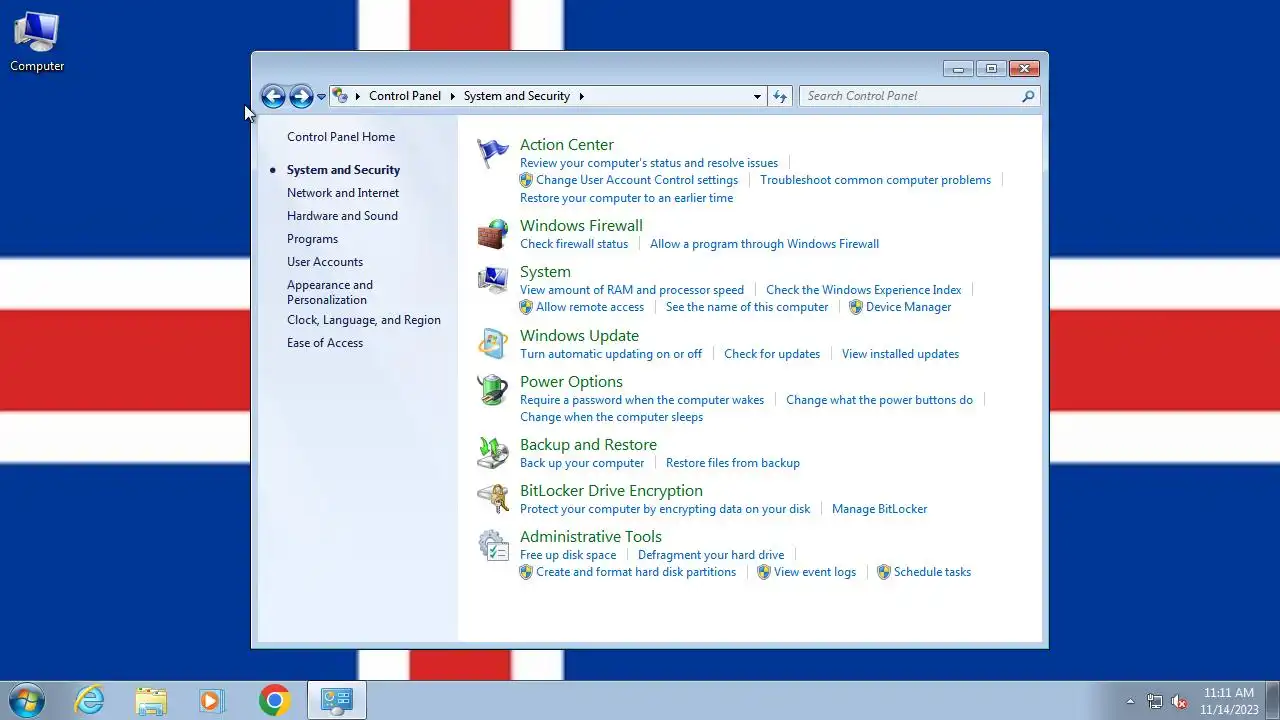Open the Action Center heading link
Viewport: 1280px width, 720px height.
tap(567, 145)
